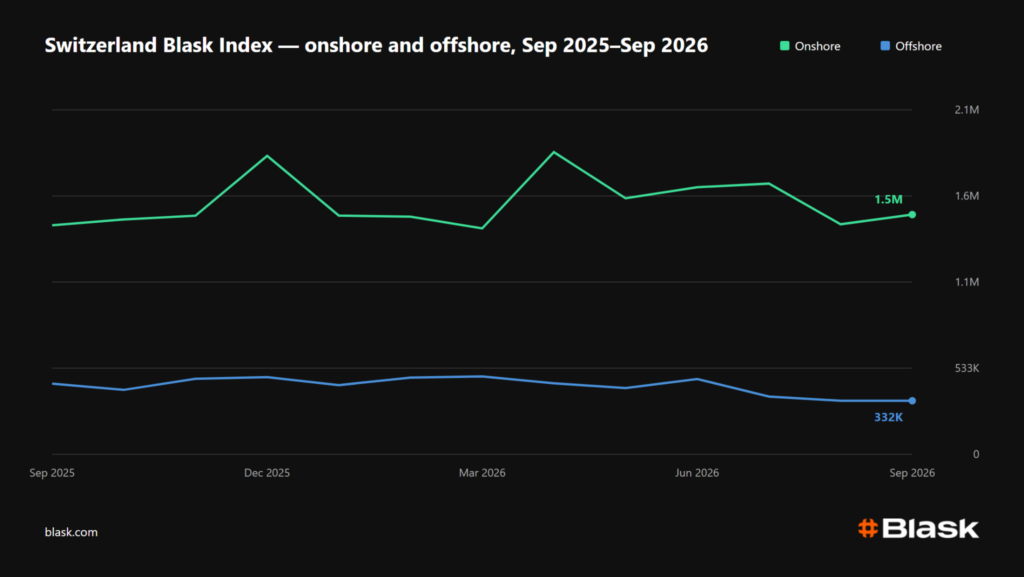The height and width of the screenshot is (577, 1024).
Task: Click the Jun 2026 x-axis label
Action: tap(697, 473)
